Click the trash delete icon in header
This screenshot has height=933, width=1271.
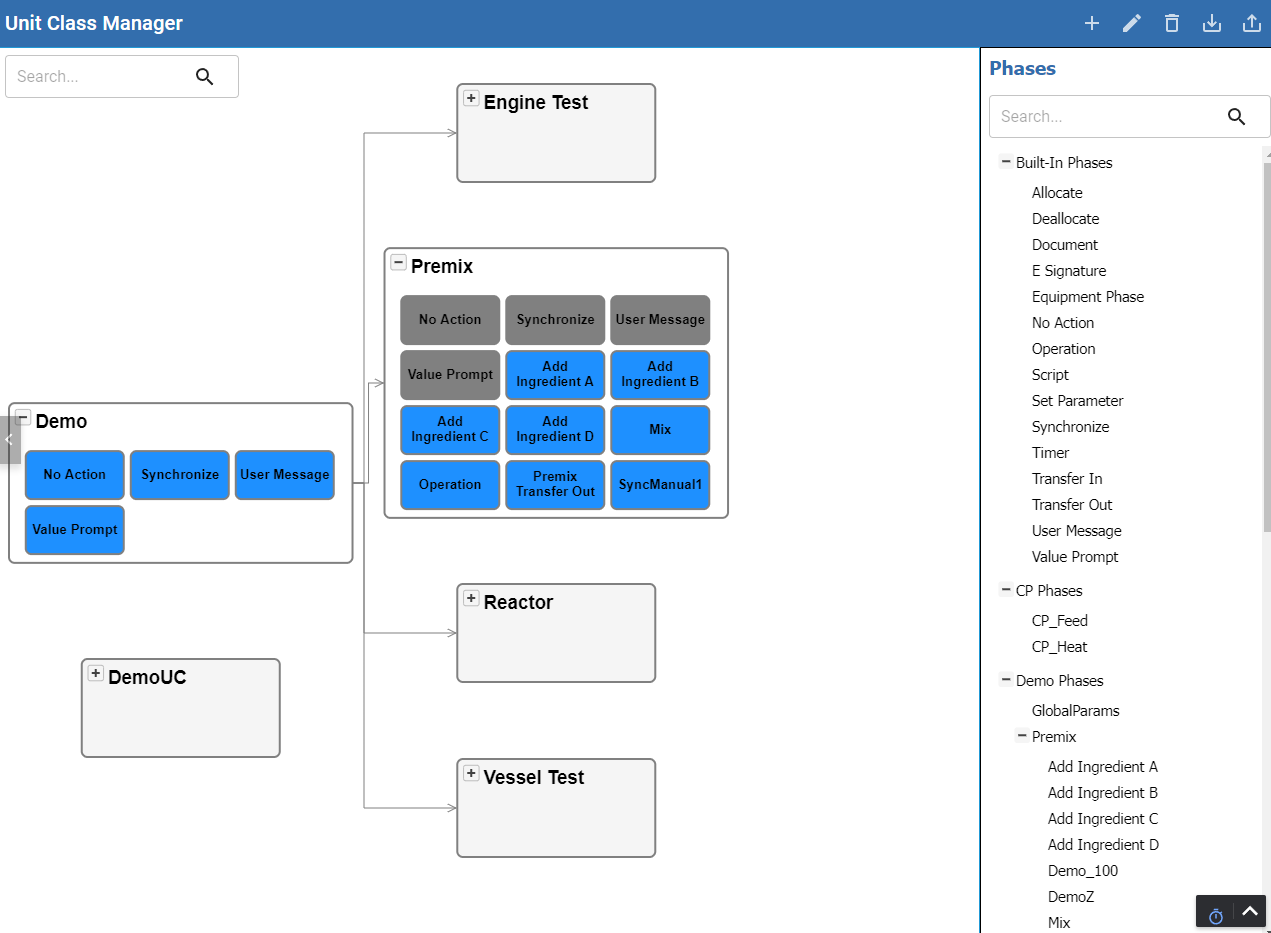1172,23
